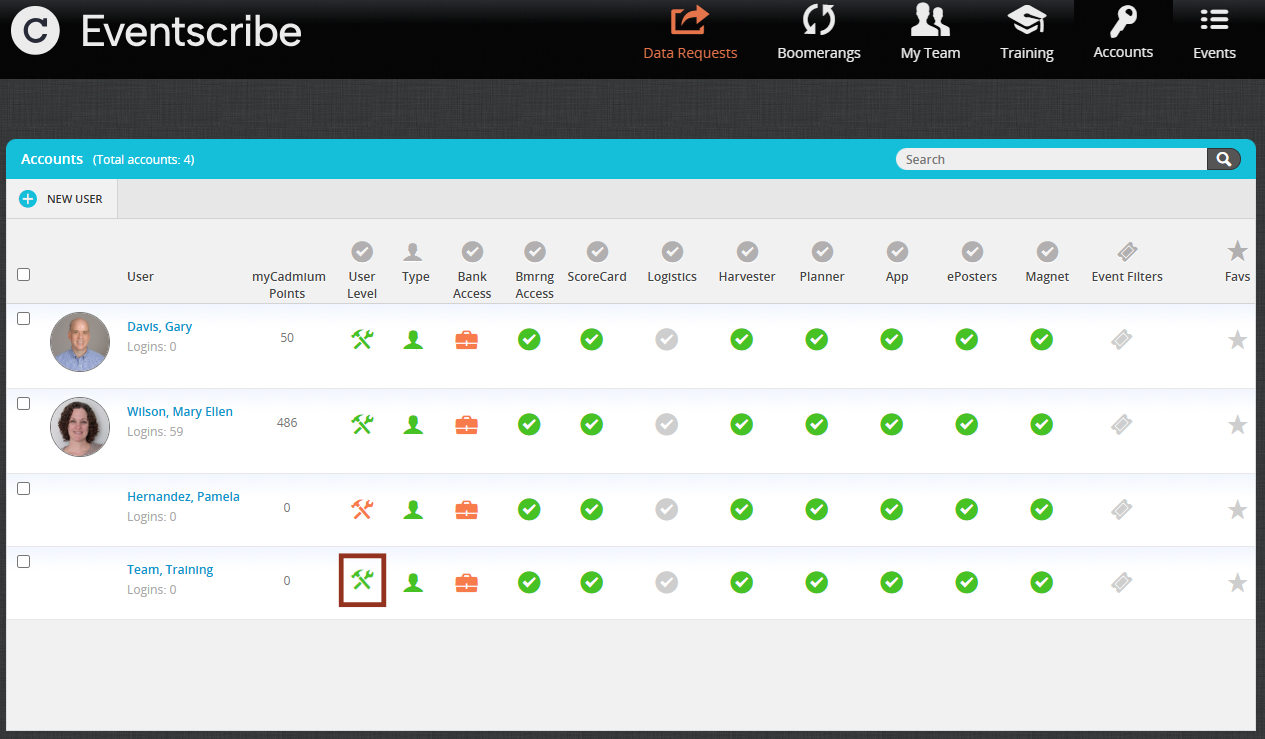Click the Bank Access header check icon
Screen dimensions: 1265x739
(472, 251)
